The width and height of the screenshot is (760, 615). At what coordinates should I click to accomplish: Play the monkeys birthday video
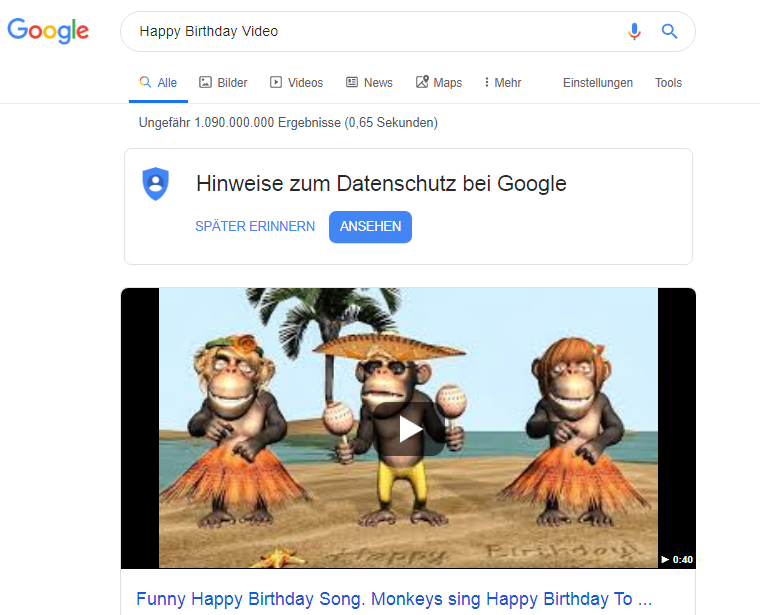pos(409,428)
